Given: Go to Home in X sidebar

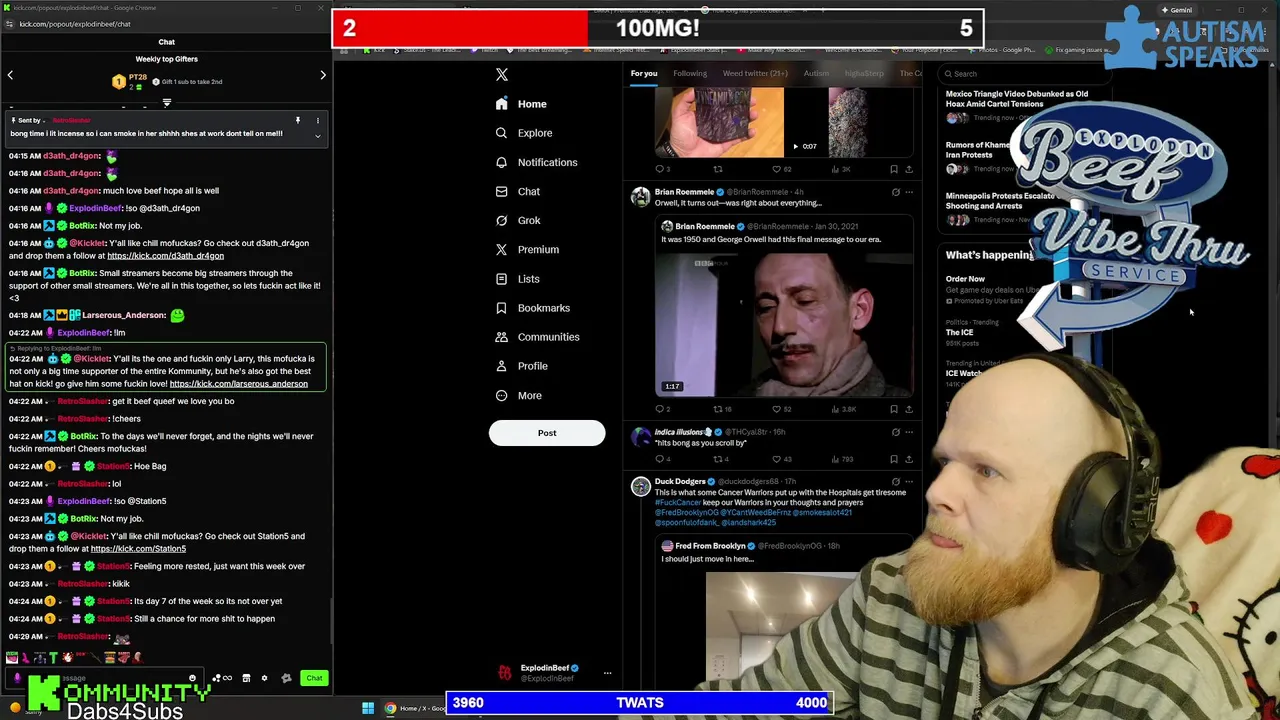Looking at the screenshot, I should tap(521, 104).
